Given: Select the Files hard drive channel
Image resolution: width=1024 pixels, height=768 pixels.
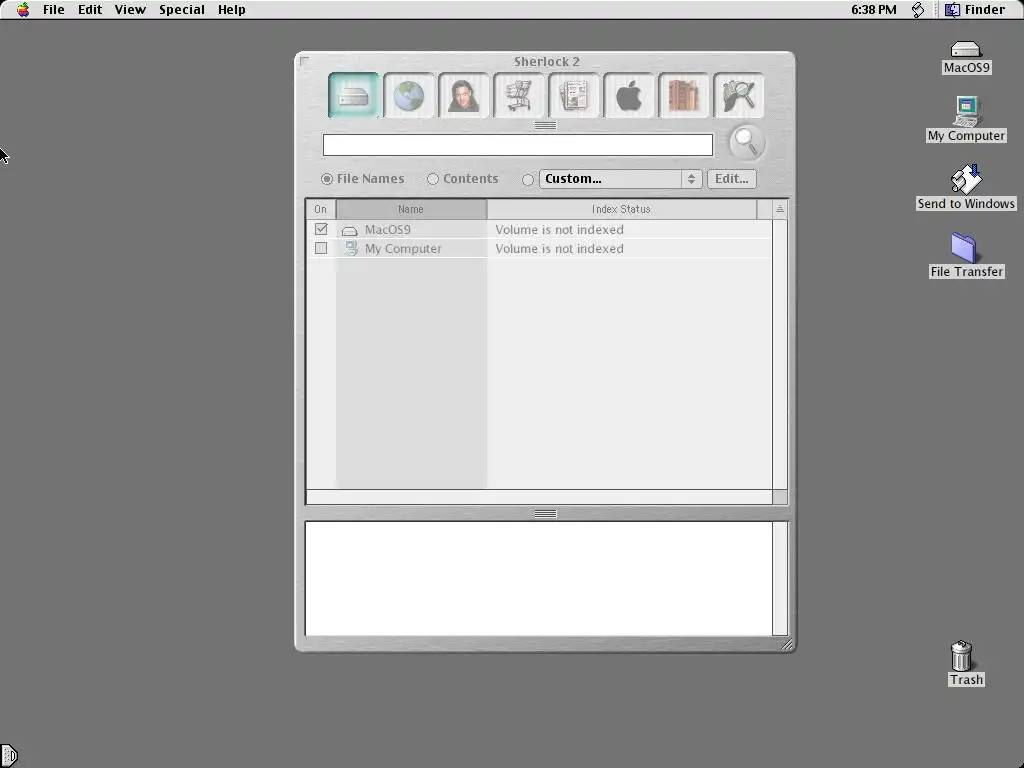Looking at the screenshot, I should pos(353,95).
